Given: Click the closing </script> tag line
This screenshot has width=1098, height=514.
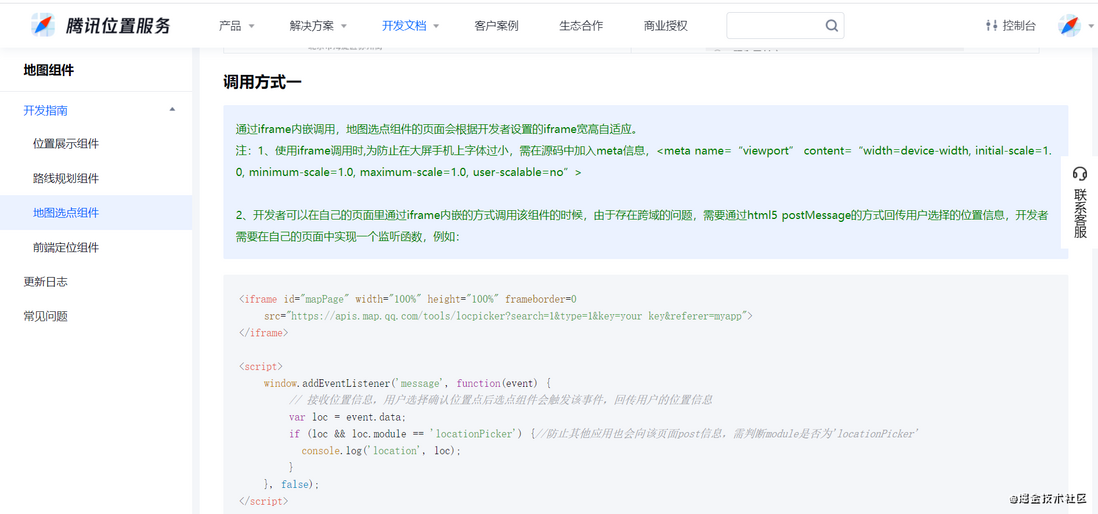Looking at the screenshot, I should [x=263, y=501].
